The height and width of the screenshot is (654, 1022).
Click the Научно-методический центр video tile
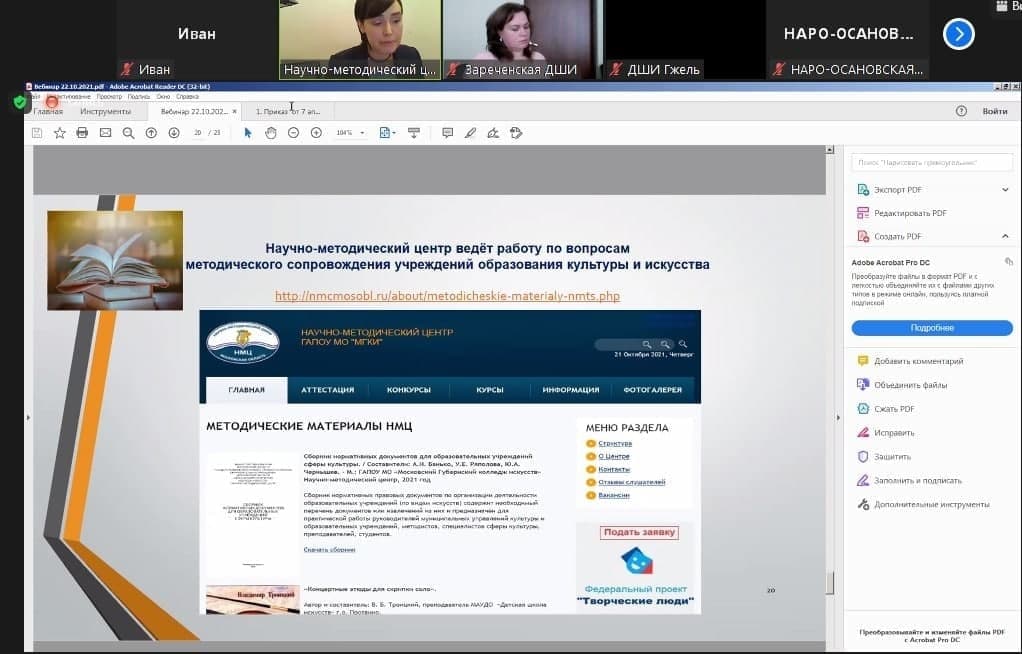360,40
